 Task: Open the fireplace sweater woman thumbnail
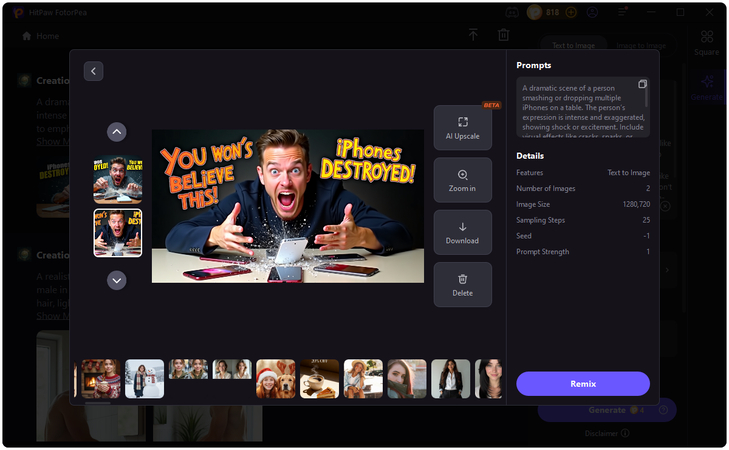[x=101, y=378]
